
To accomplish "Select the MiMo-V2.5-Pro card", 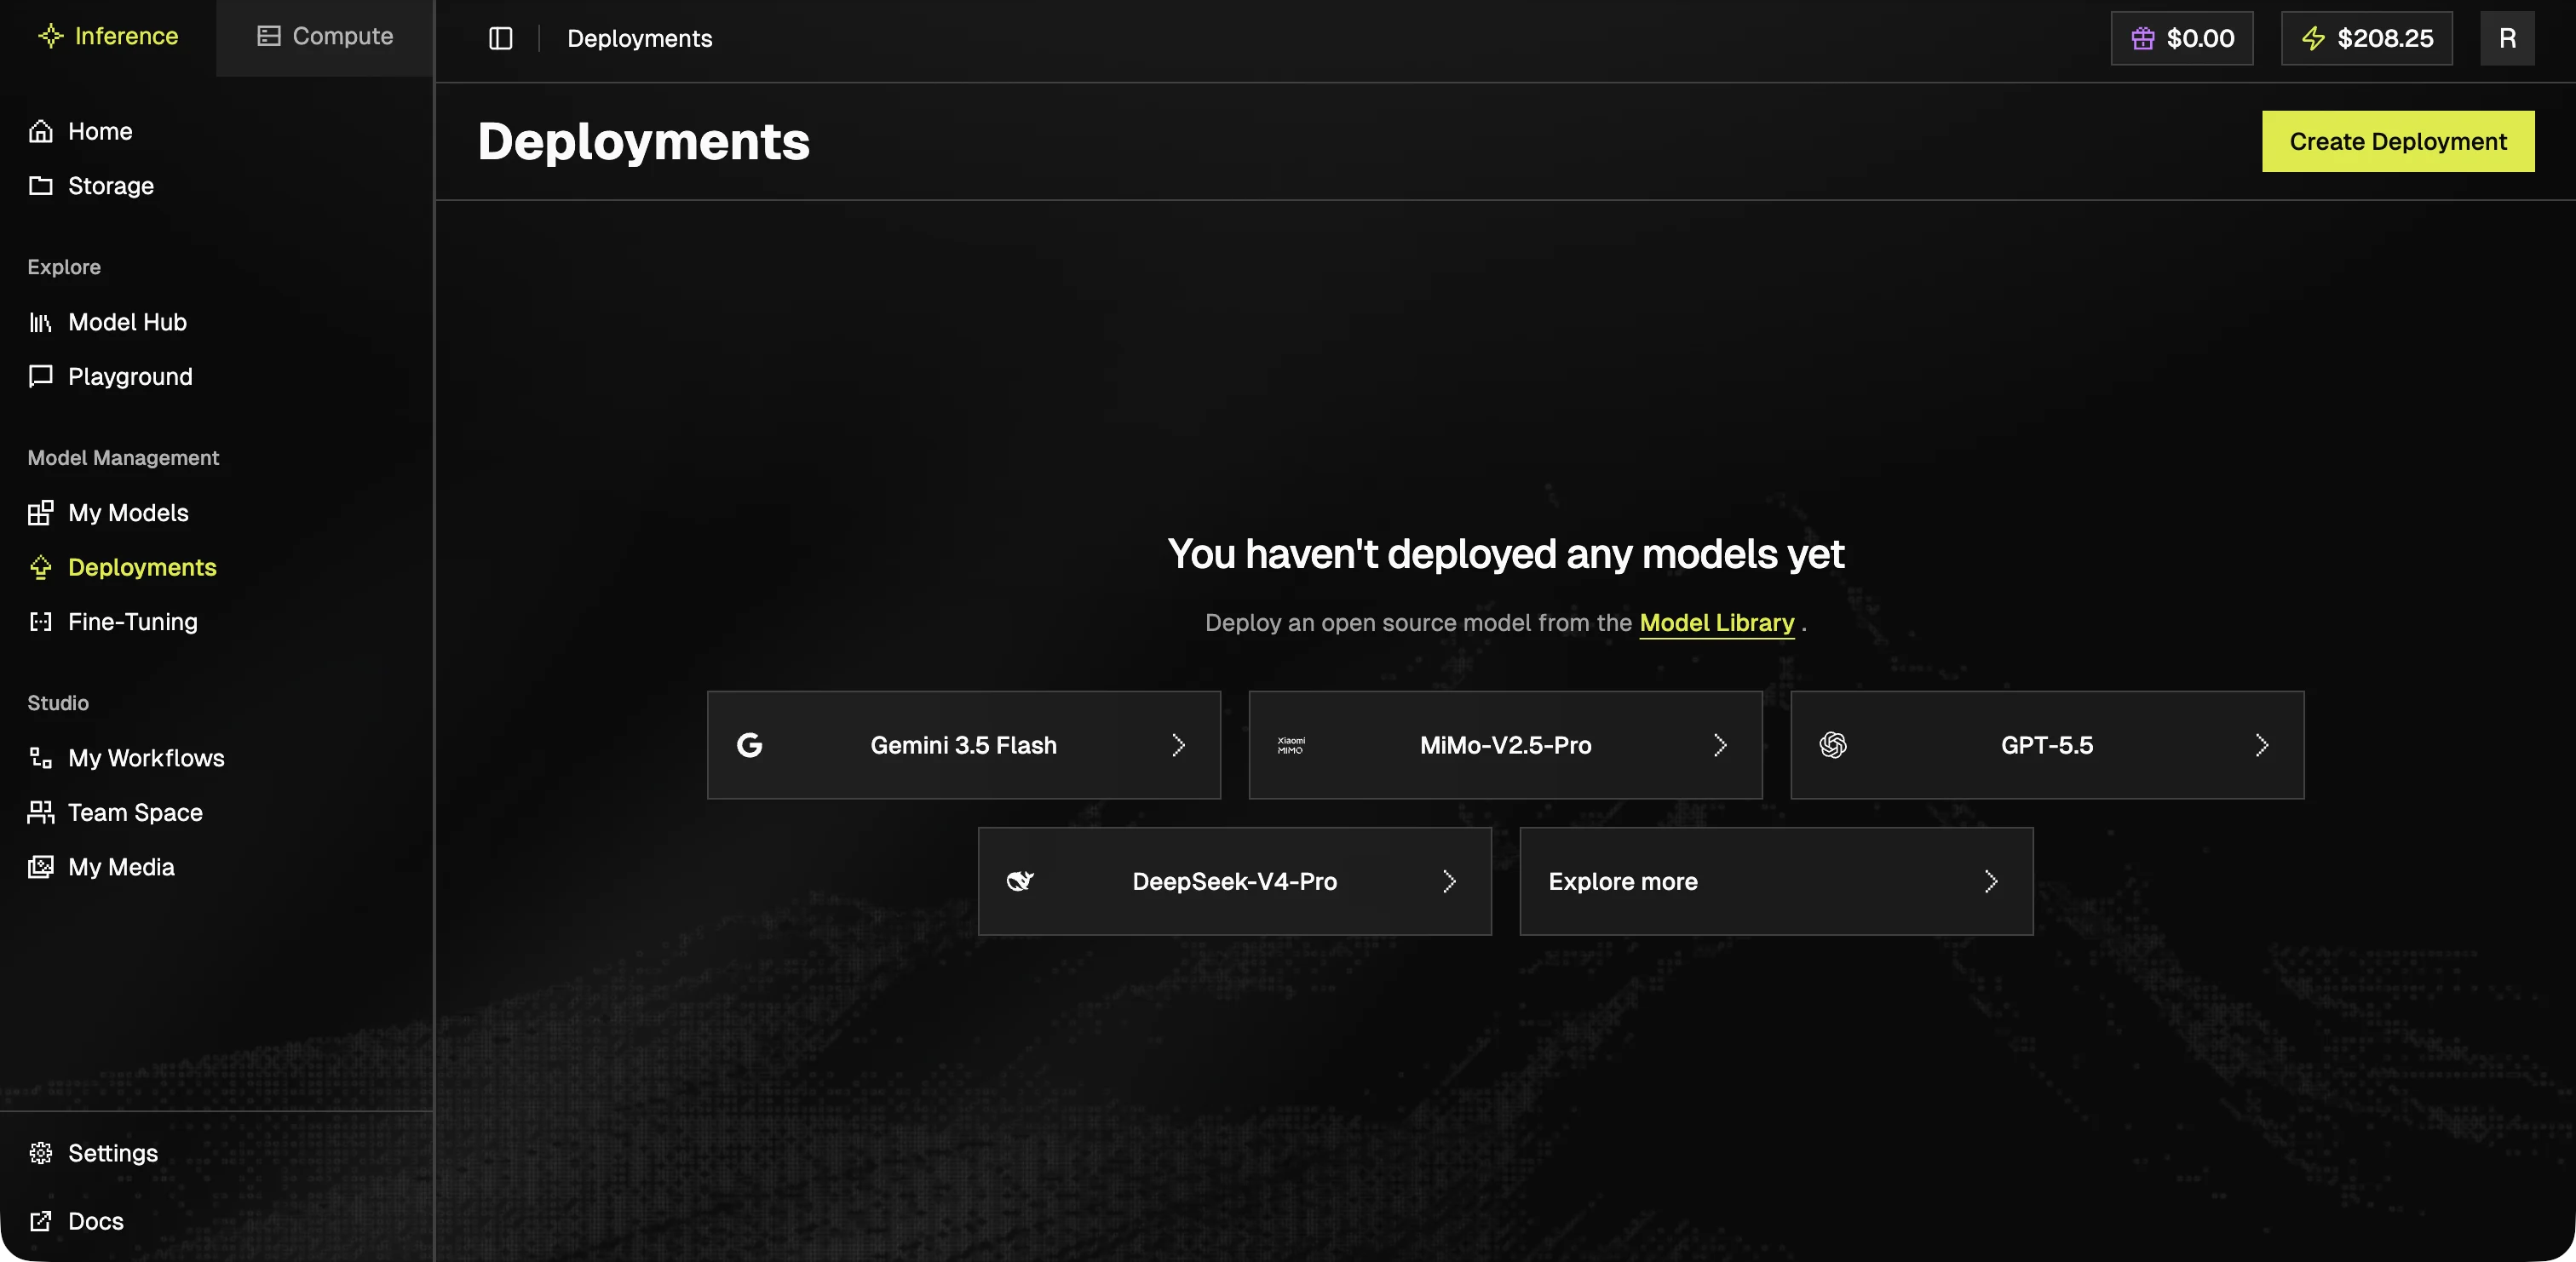I will click(1505, 745).
